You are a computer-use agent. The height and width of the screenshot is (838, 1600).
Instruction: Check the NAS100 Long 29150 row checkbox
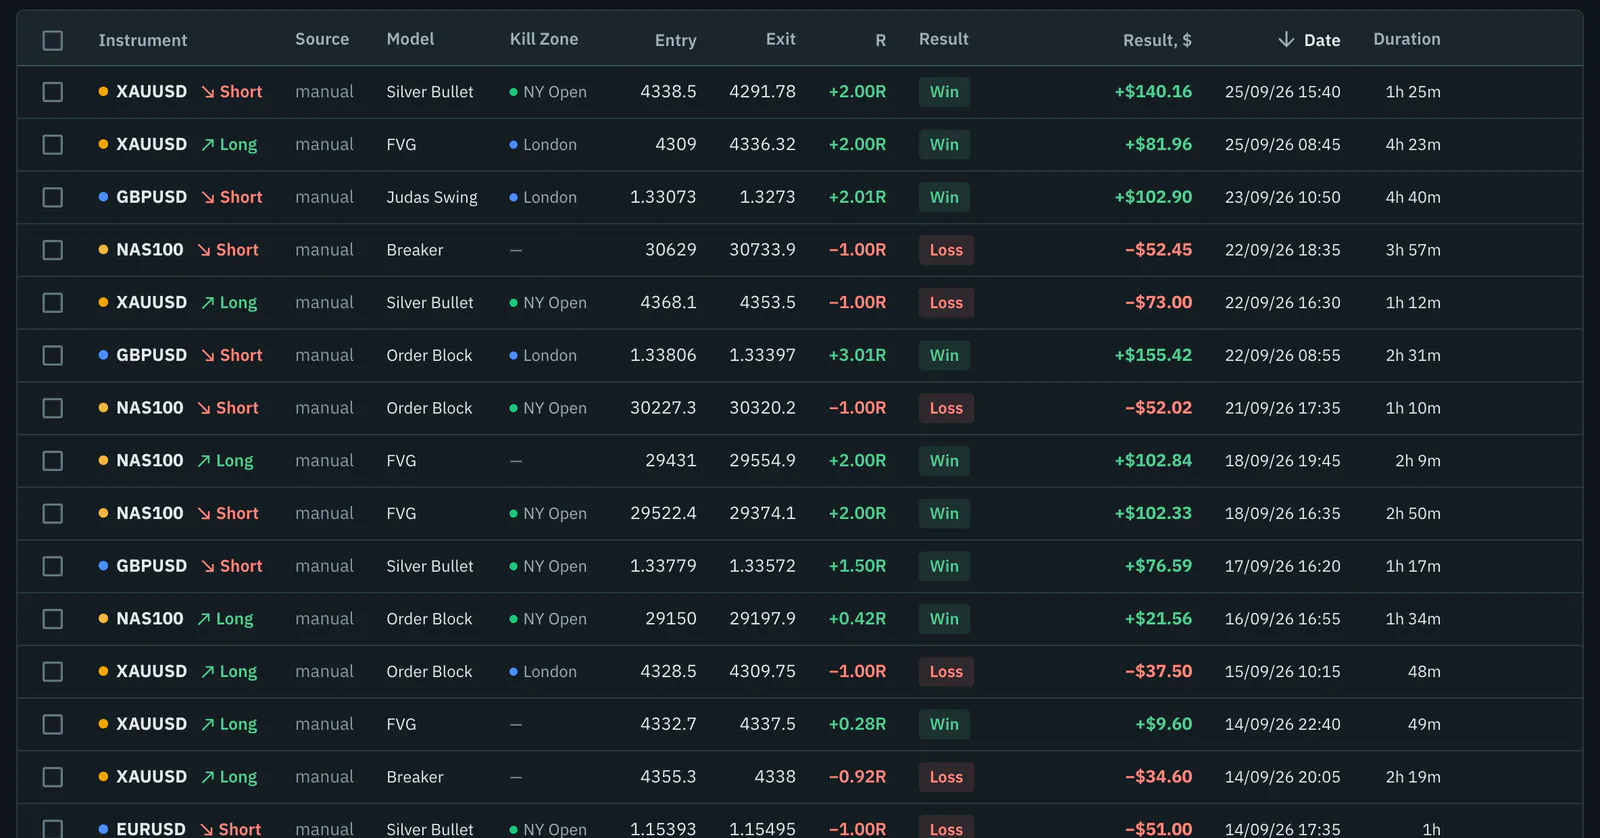coord(53,619)
